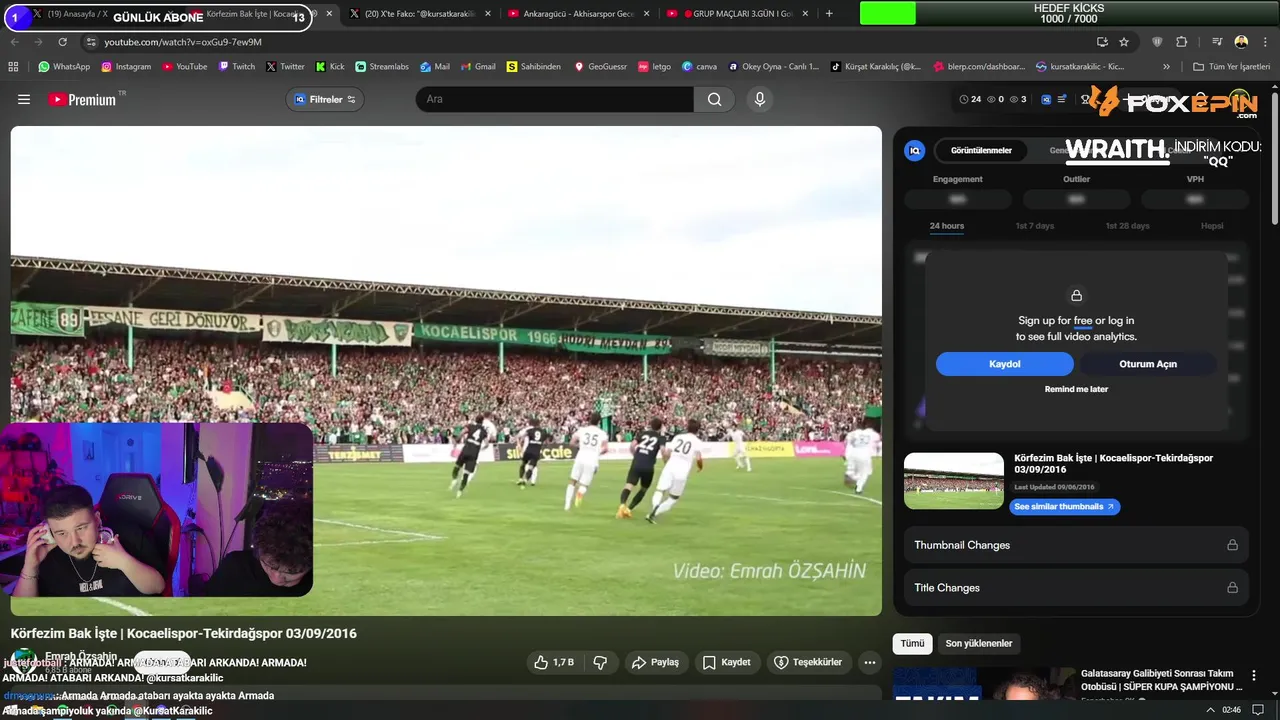Start voice search with the microphone icon

click(x=760, y=99)
